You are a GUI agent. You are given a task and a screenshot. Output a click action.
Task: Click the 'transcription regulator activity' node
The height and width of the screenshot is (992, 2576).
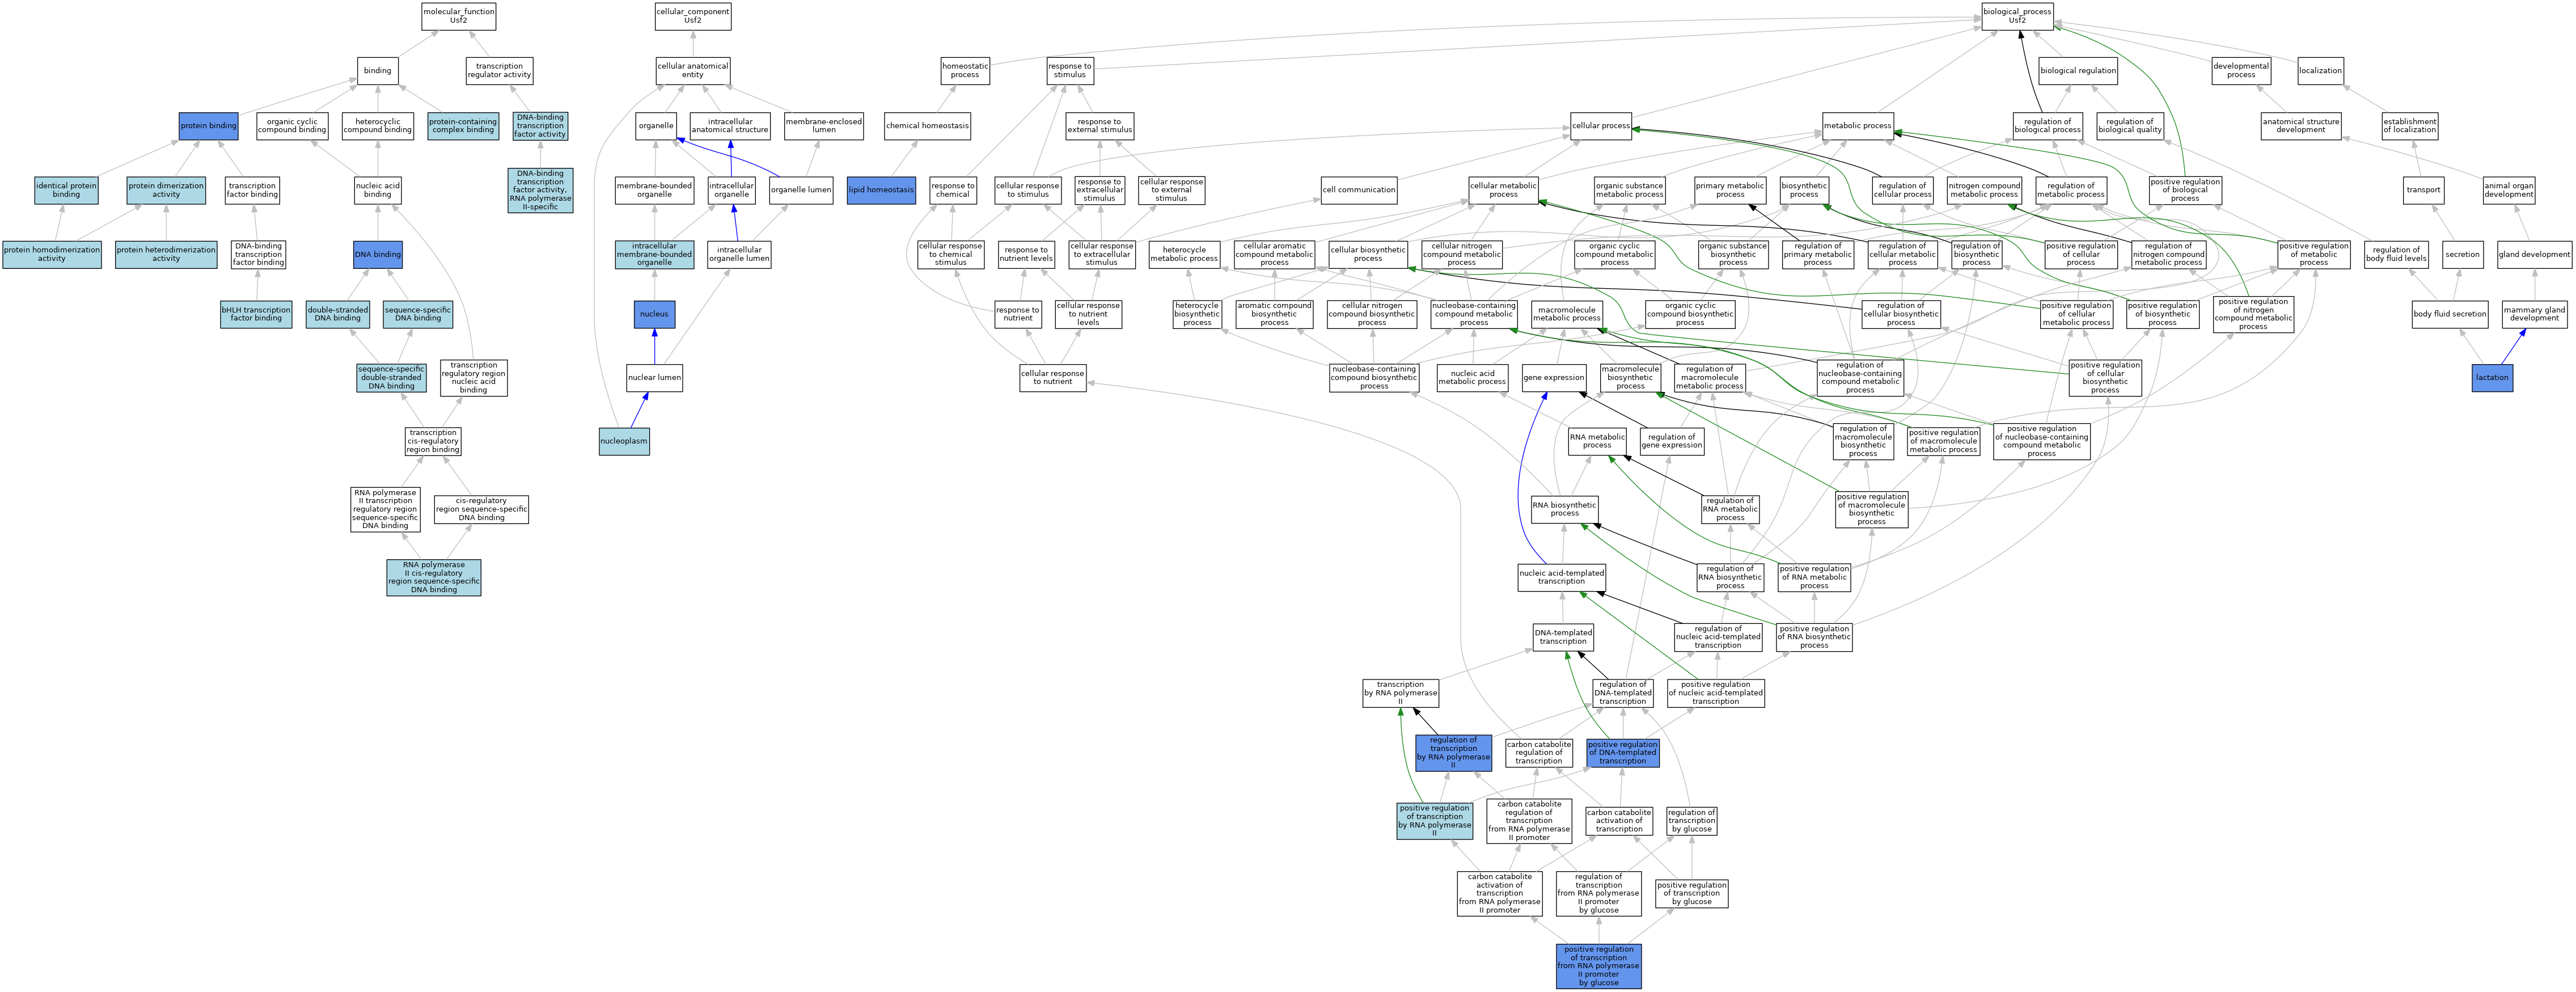[x=499, y=70]
